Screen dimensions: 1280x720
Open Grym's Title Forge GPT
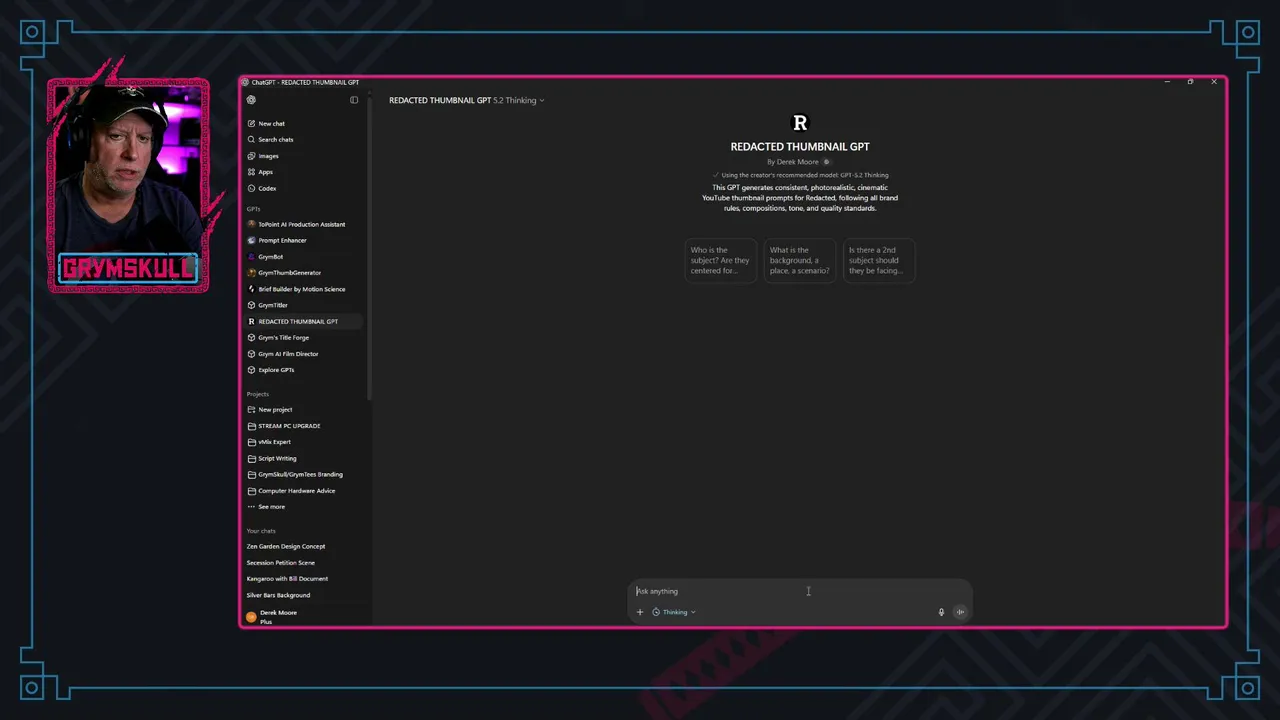[x=303, y=338]
